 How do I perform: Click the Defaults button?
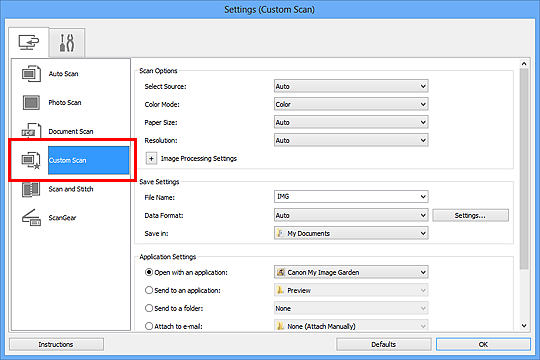384,344
